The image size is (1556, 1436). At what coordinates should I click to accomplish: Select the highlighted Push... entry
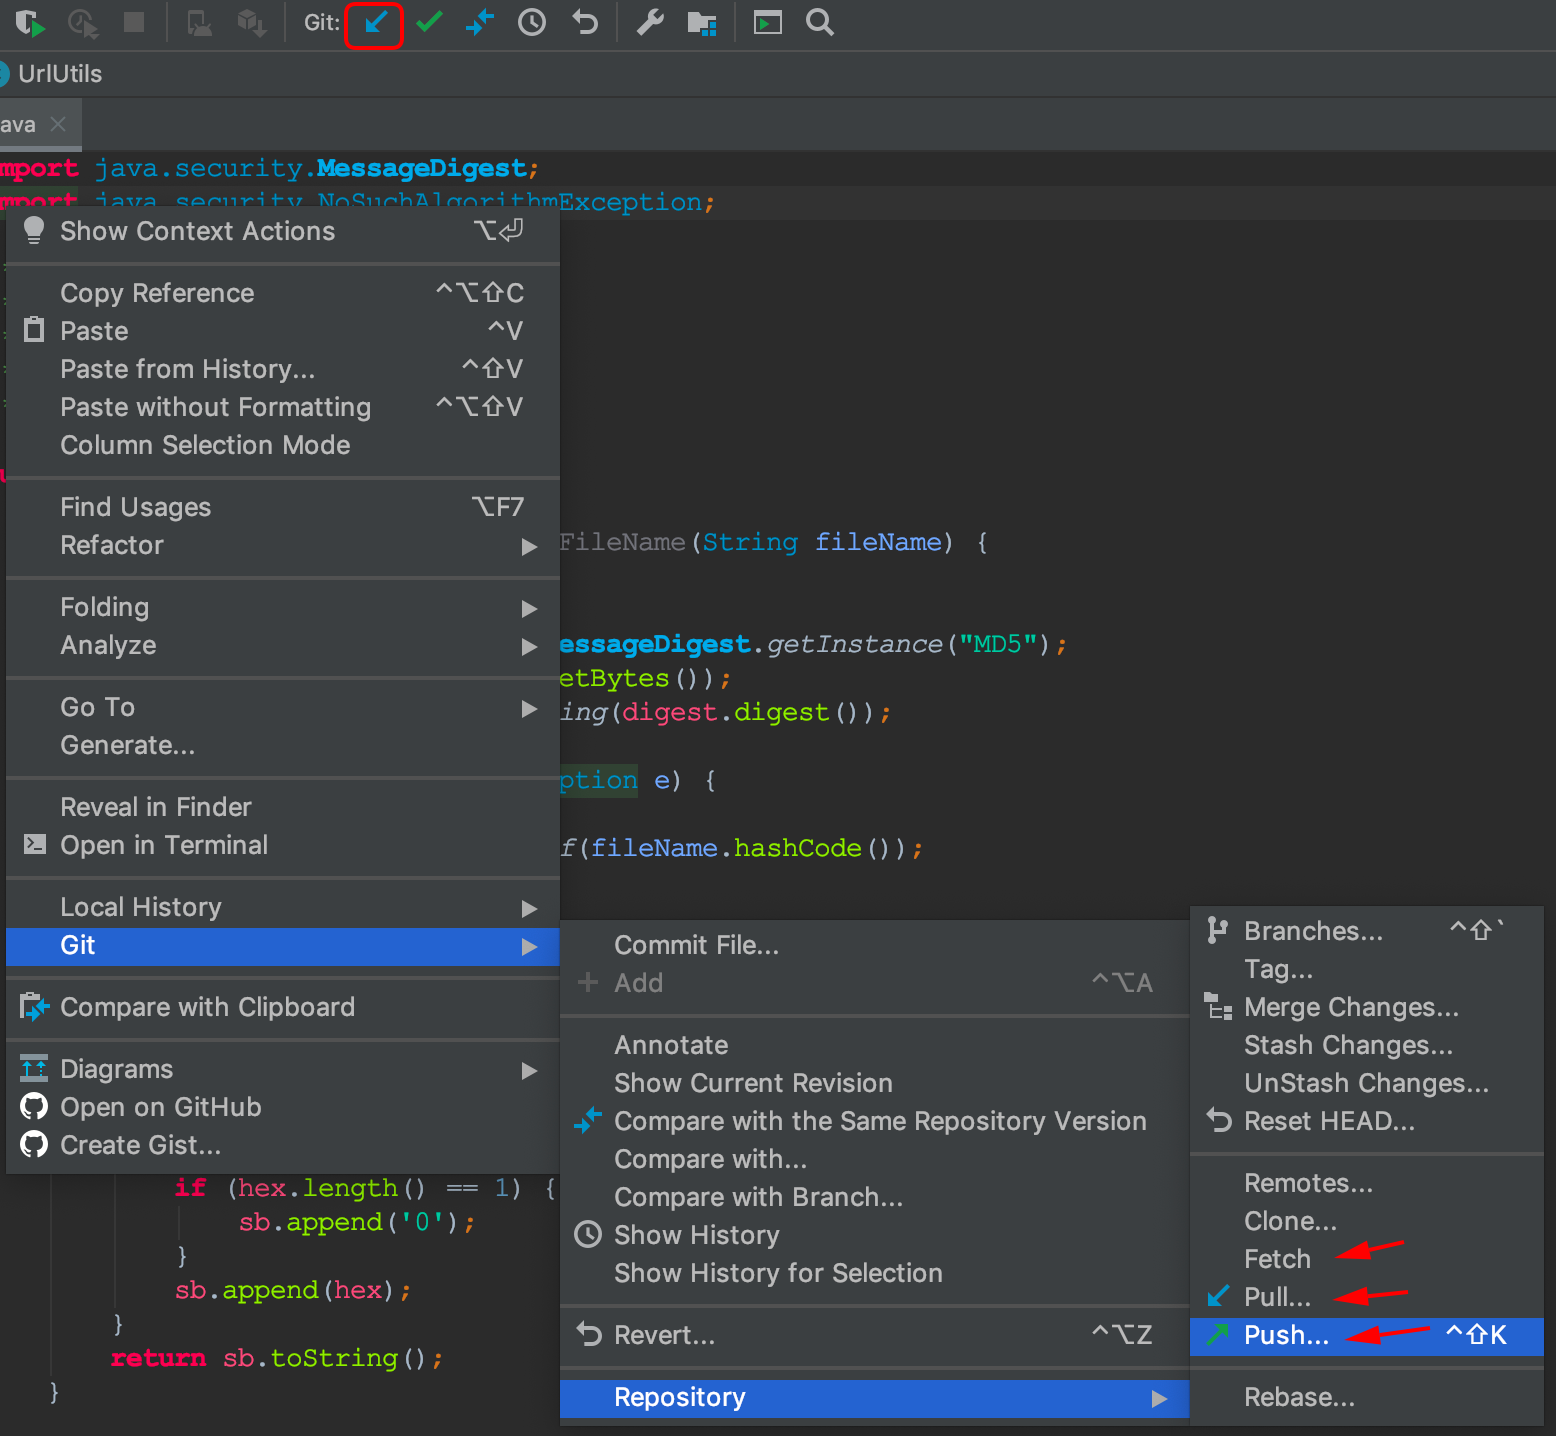tap(1367, 1335)
